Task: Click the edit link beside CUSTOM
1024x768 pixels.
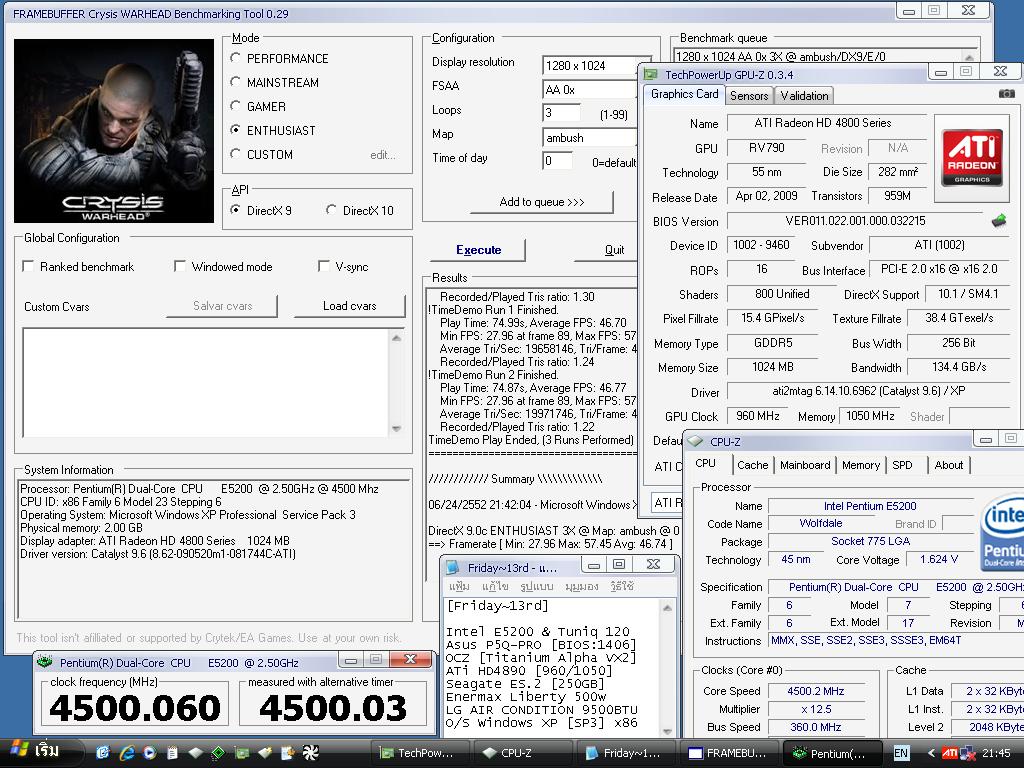Action: [x=383, y=155]
